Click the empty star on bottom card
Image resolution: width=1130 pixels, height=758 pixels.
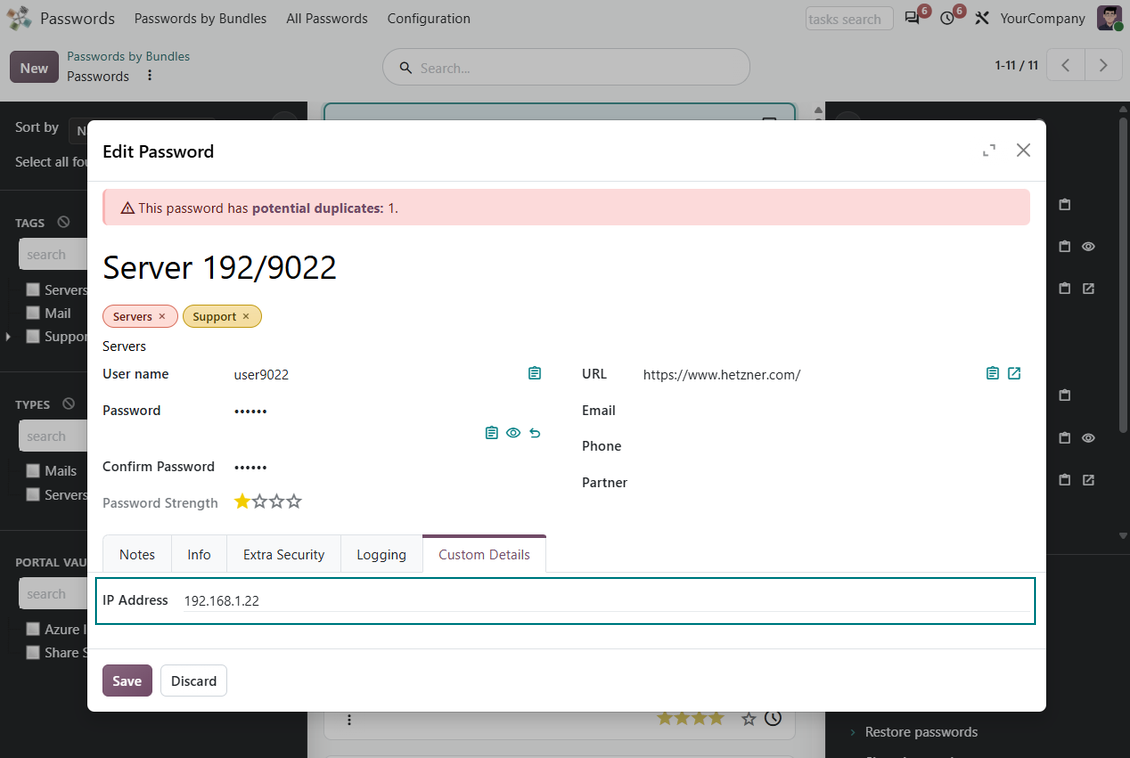click(749, 718)
